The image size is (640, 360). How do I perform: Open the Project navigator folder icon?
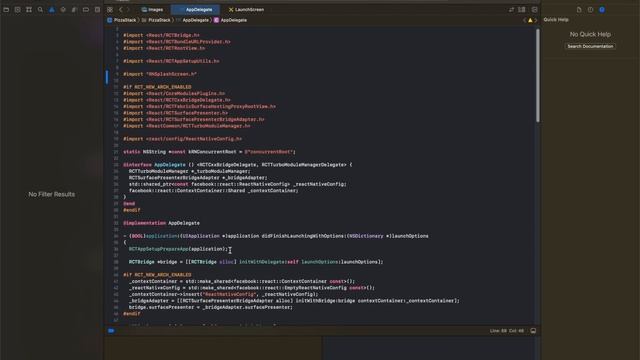click(6, 9)
